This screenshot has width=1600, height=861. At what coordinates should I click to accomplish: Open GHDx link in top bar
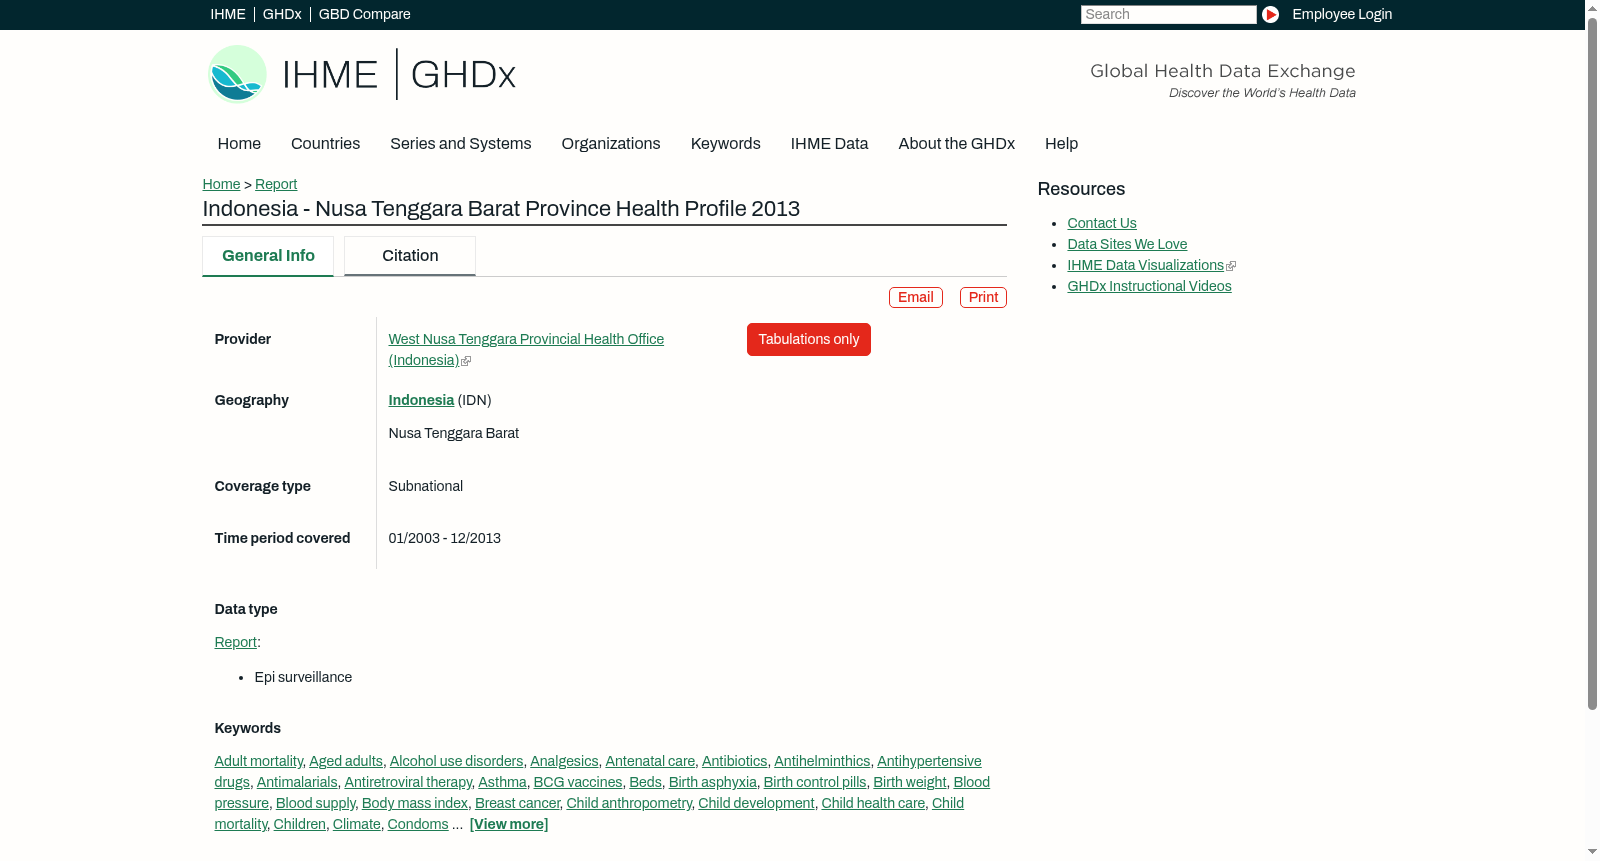pos(282,14)
